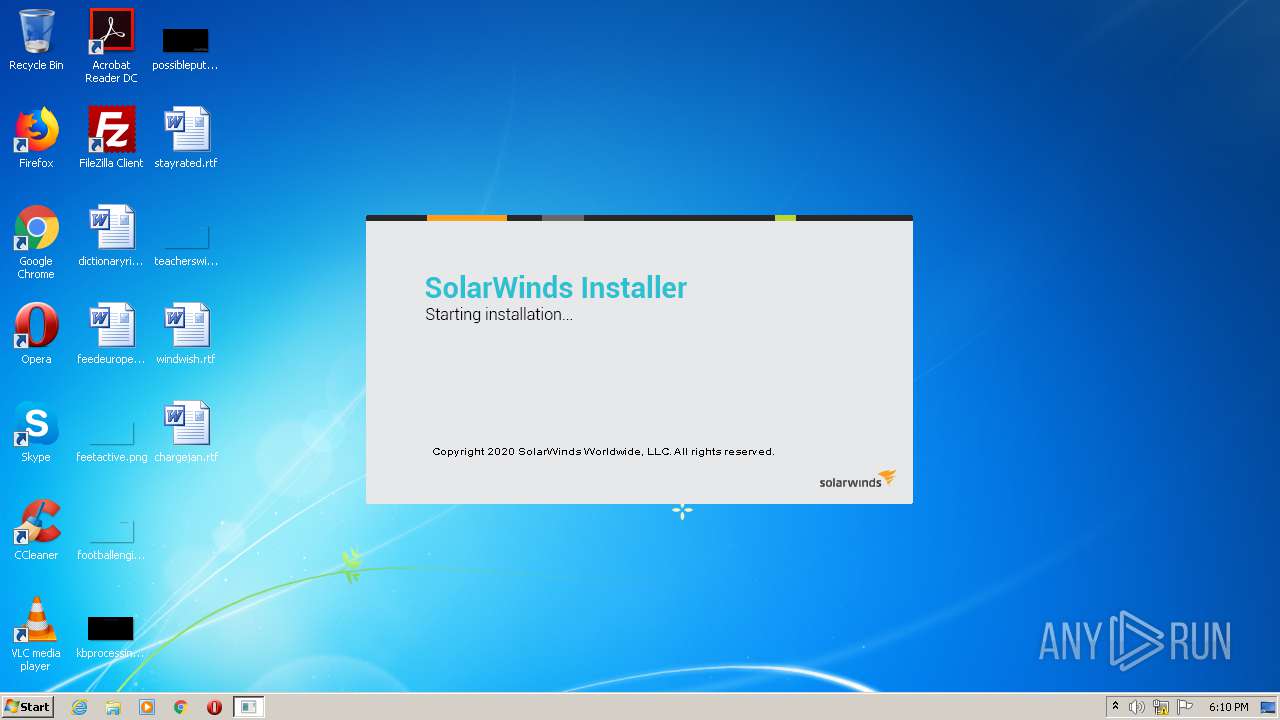This screenshot has height=720, width=1280.
Task: Click the Copyright 2020 SolarWinds notice
Action: click(x=603, y=452)
